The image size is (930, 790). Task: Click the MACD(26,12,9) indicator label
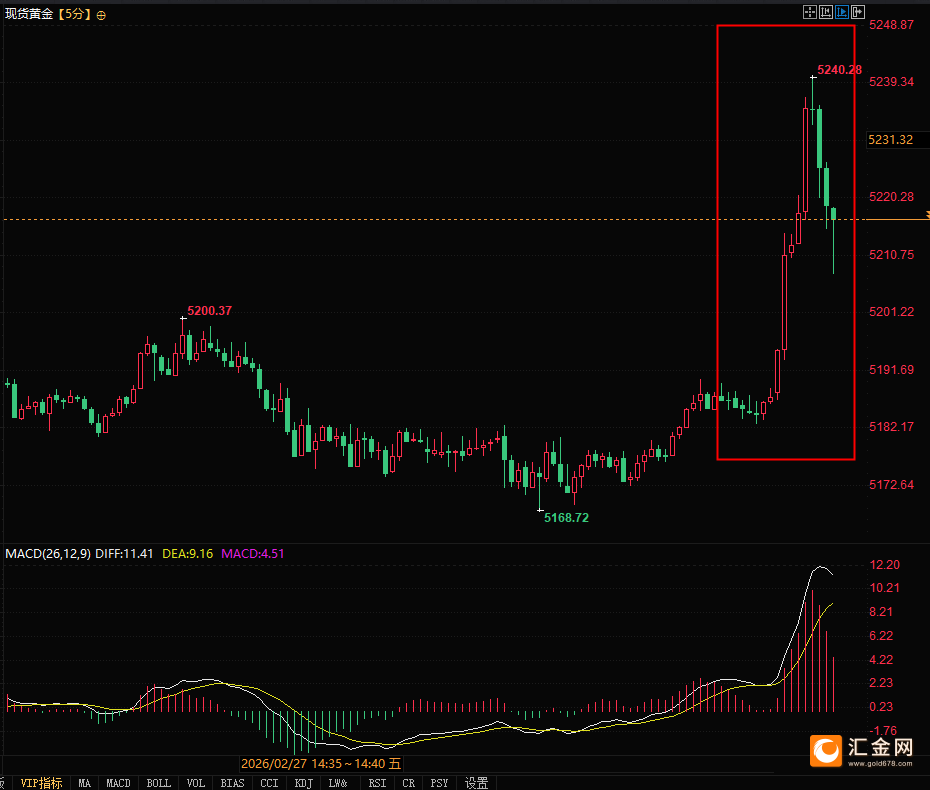point(48,554)
